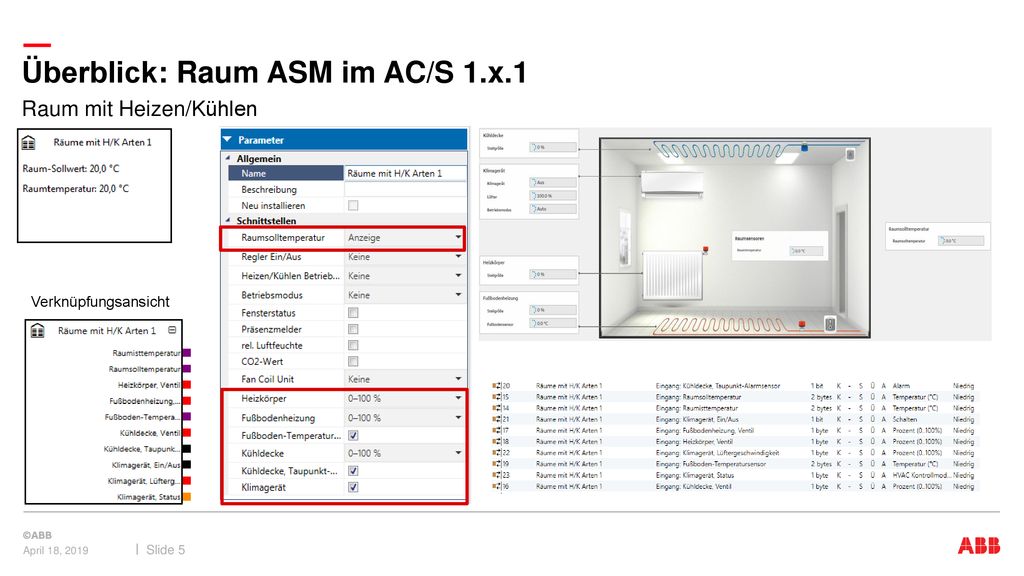The width and height of the screenshot is (1024, 576).
Task: Click the red valve beside the radiator
Action: pos(705,249)
